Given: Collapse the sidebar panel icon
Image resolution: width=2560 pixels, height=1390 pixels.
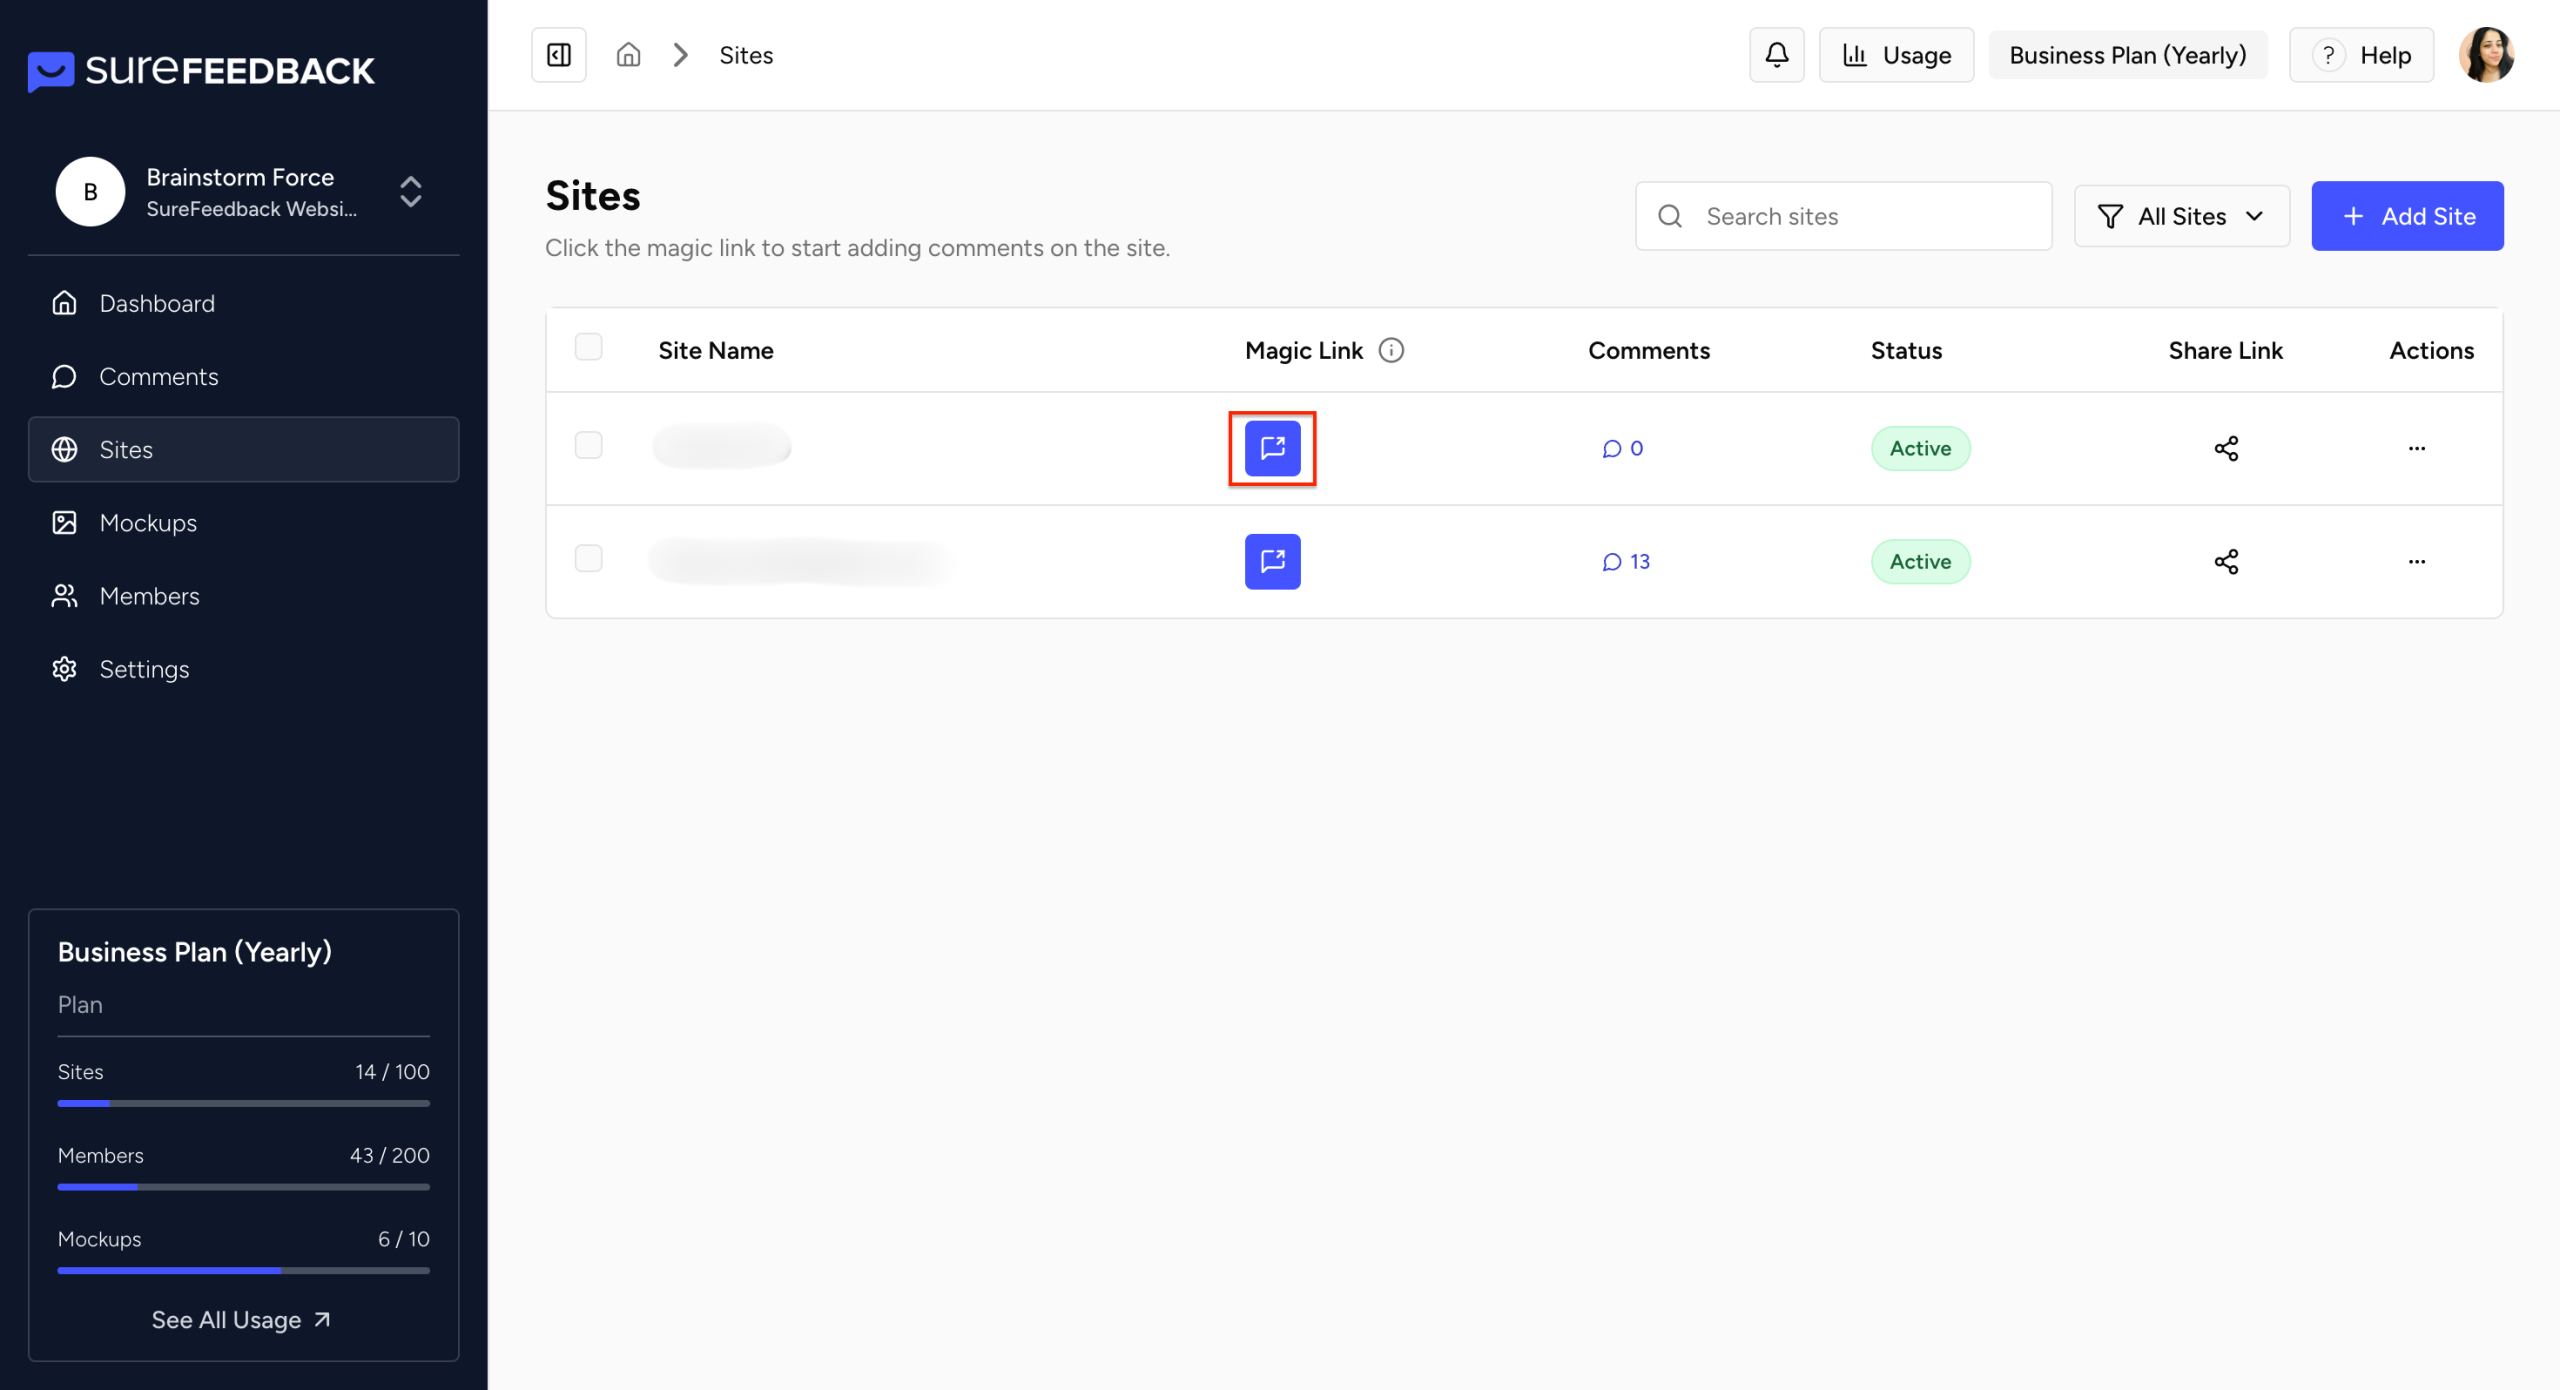Looking at the screenshot, I should point(559,55).
